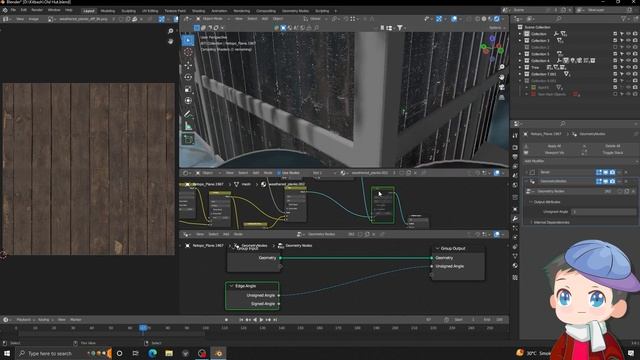Expand the Internal Dependencies panel
The height and width of the screenshot is (360, 640).
(531, 222)
